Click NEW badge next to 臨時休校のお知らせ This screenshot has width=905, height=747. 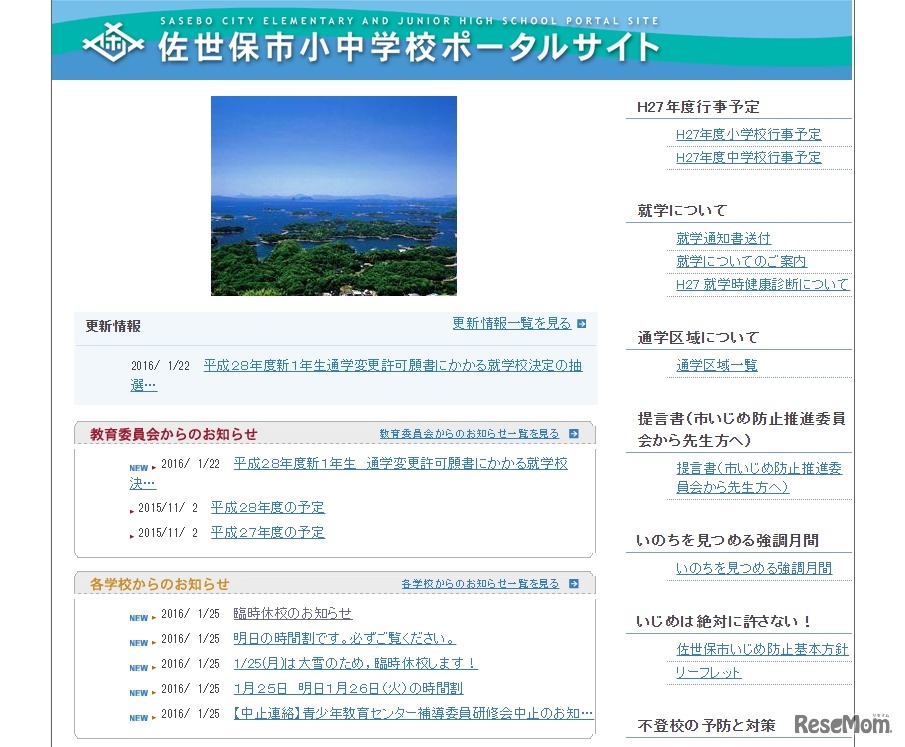click(x=139, y=617)
